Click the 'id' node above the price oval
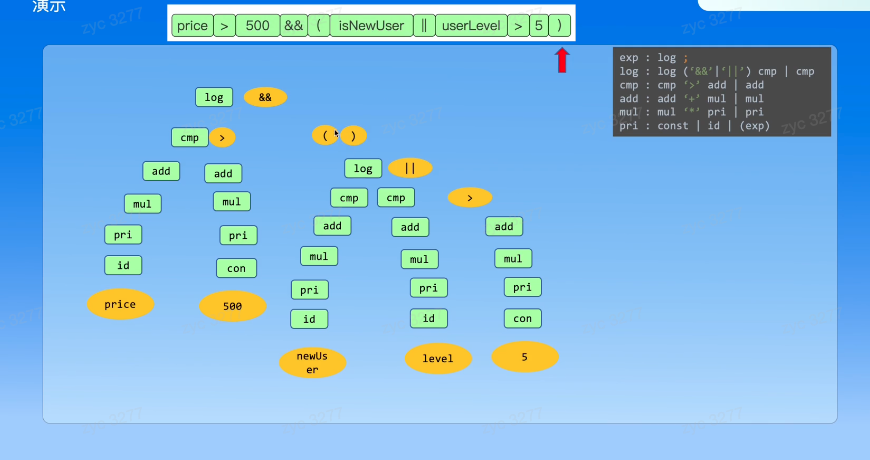This screenshot has height=460, width=870. pos(123,265)
